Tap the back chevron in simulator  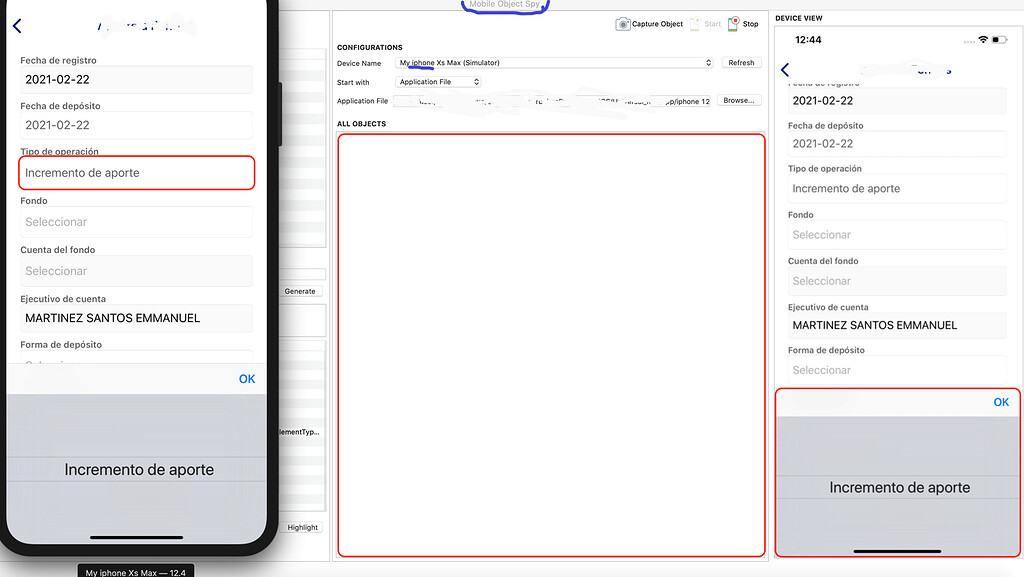coord(17,26)
